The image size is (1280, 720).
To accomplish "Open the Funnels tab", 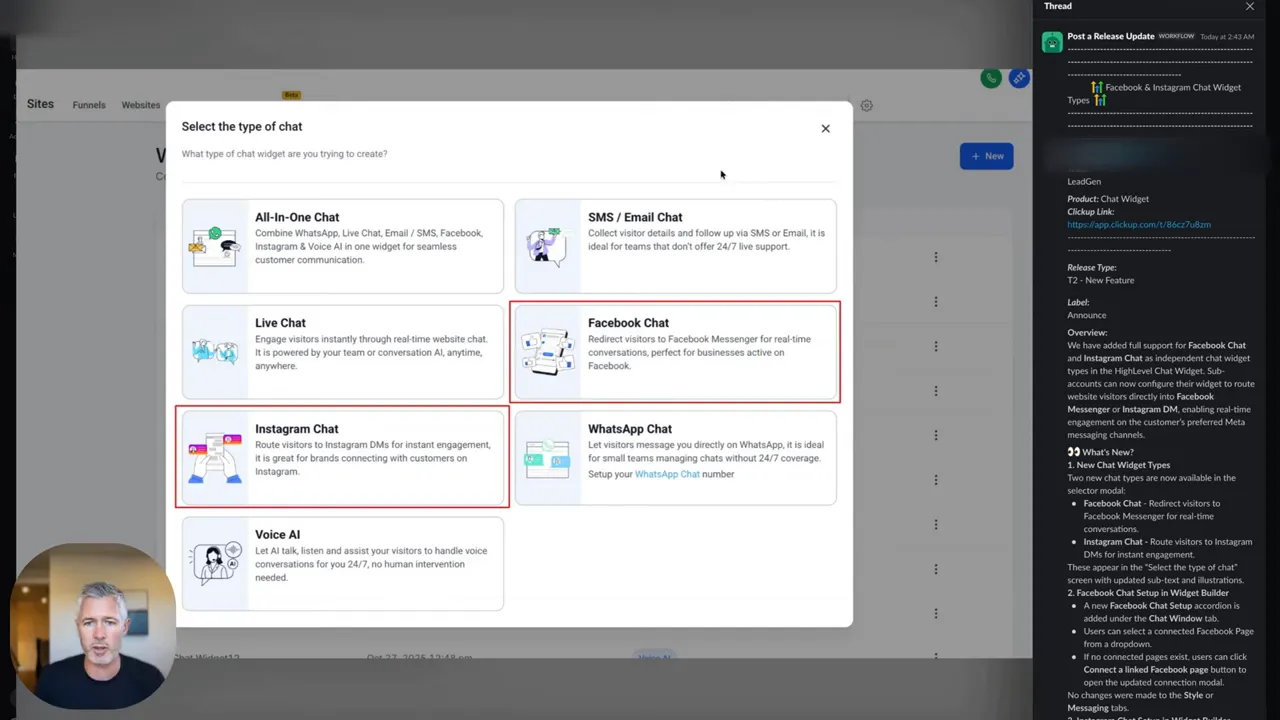I will [x=89, y=105].
